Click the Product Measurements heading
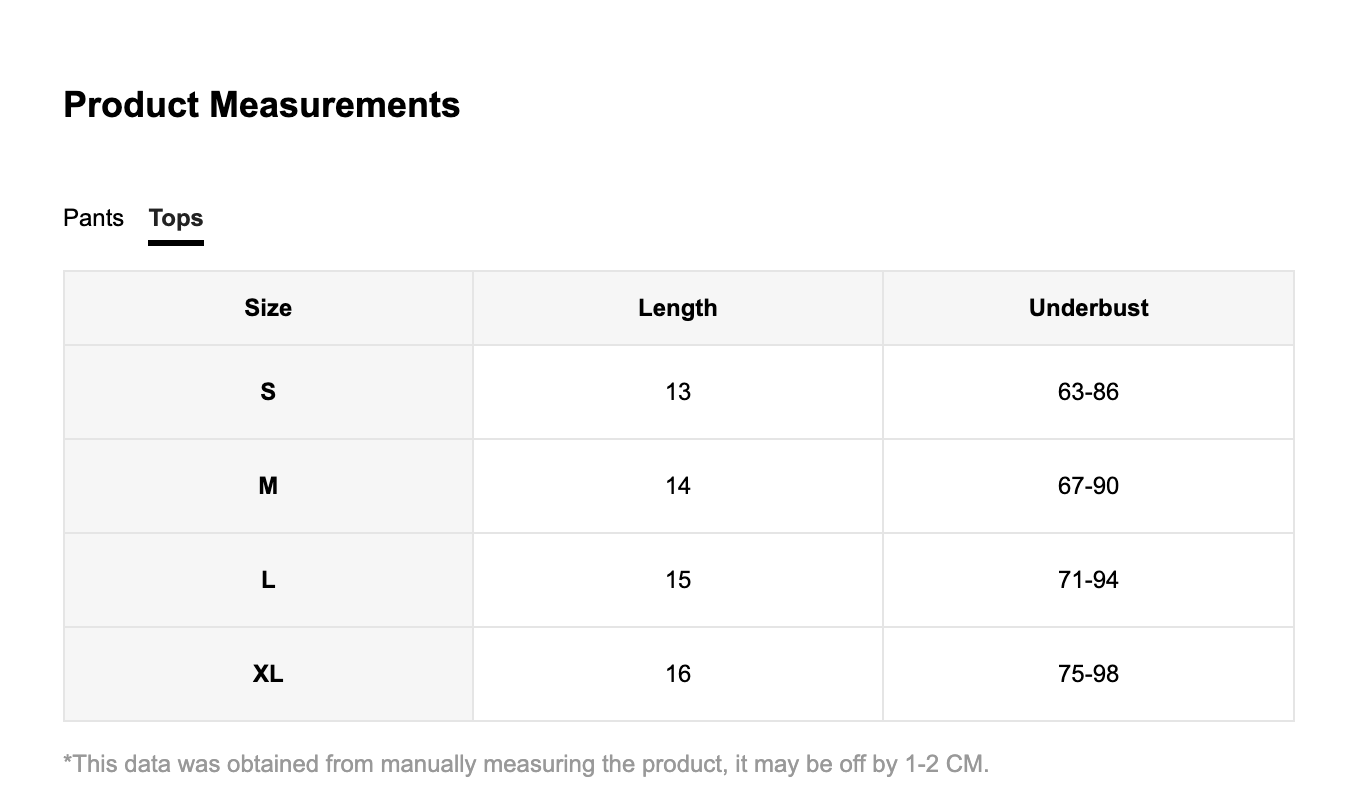The image size is (1368, 796). point(262,105)
